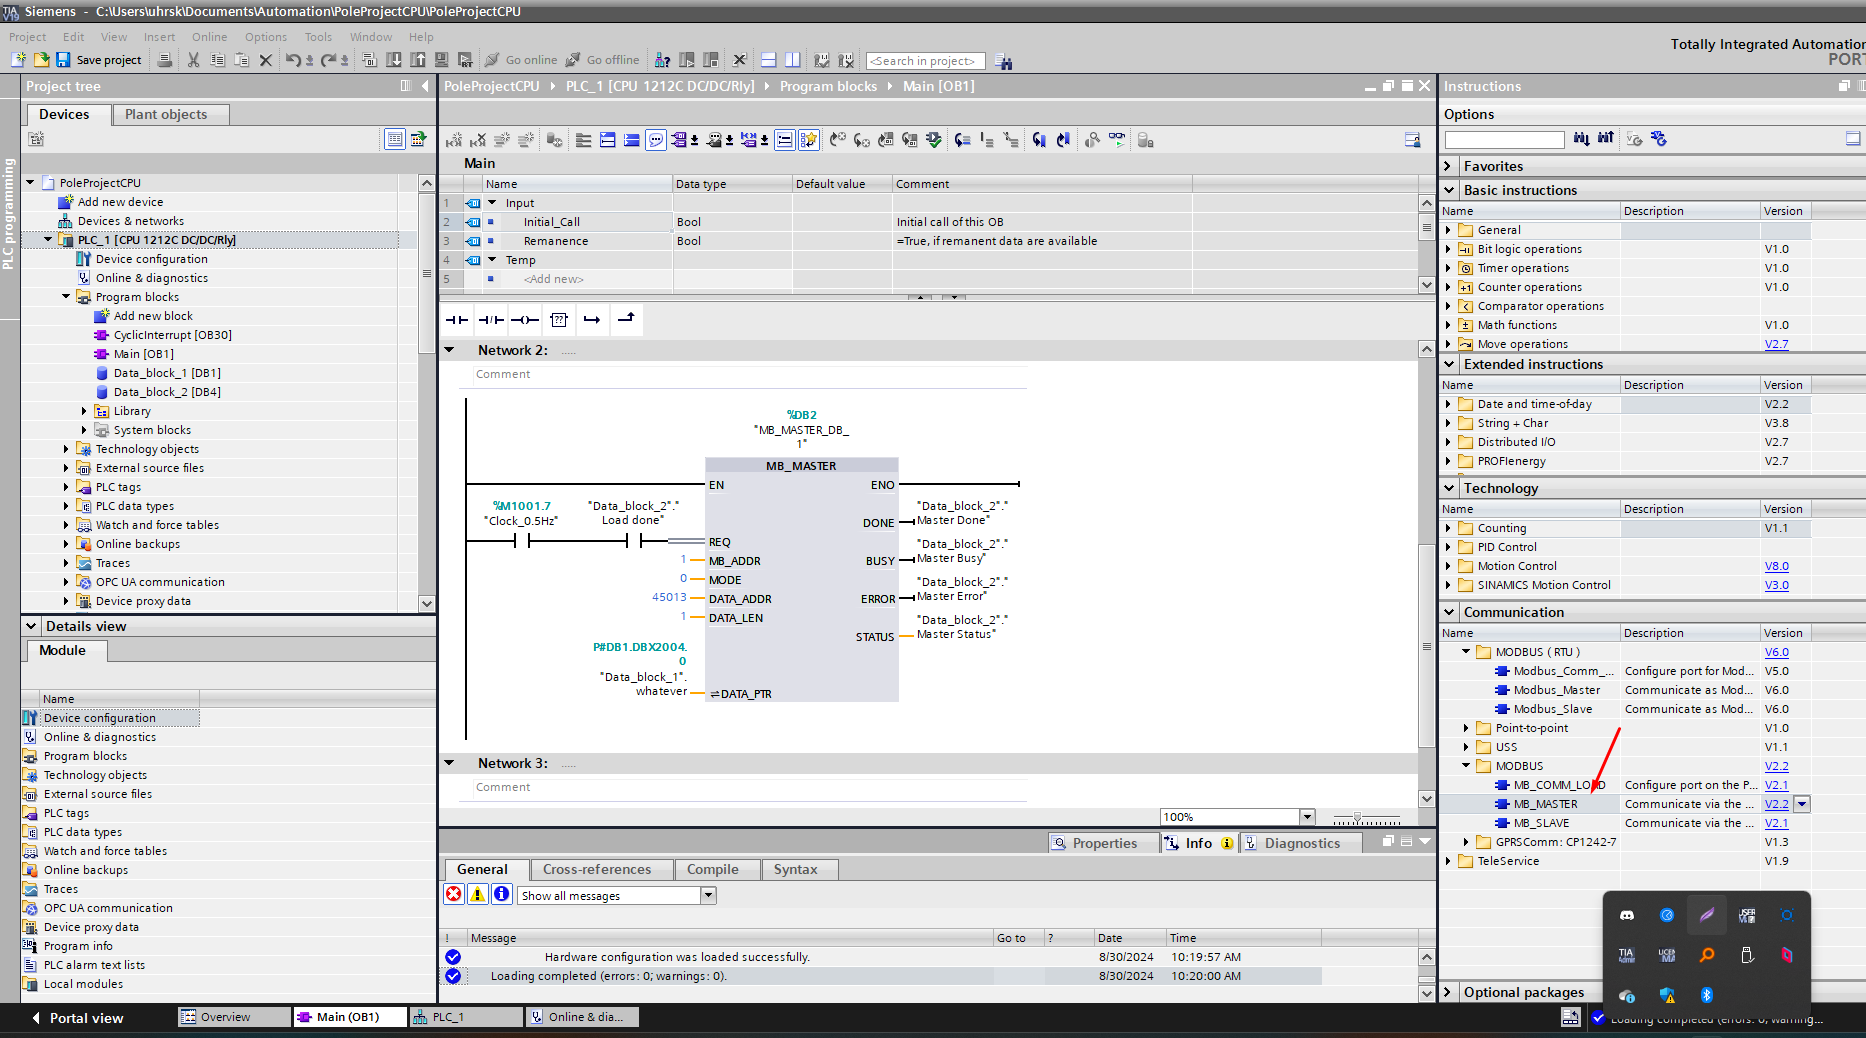The image size is (1866, 1038).
Task: Insert empty box instruction
Action: pyautogui.click(x=559, y=320)
